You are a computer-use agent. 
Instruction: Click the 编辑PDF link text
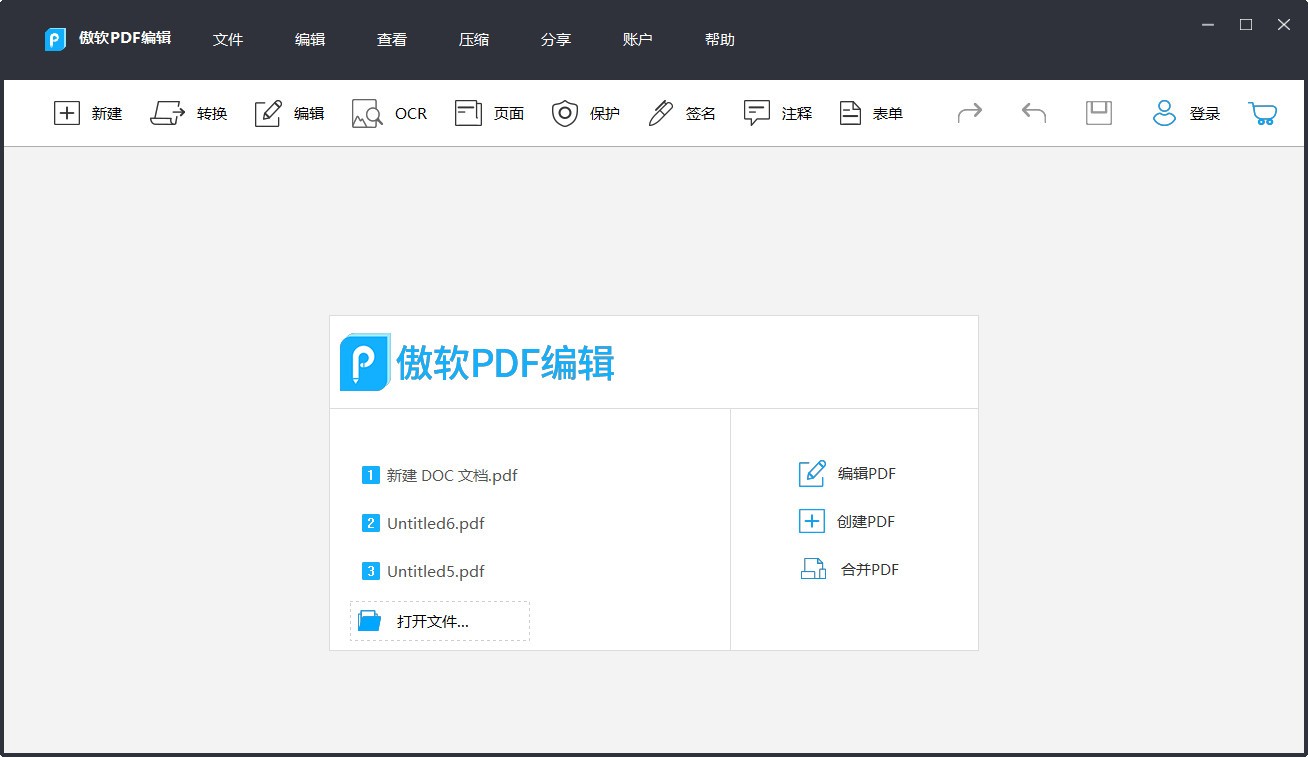click(867, 474)
